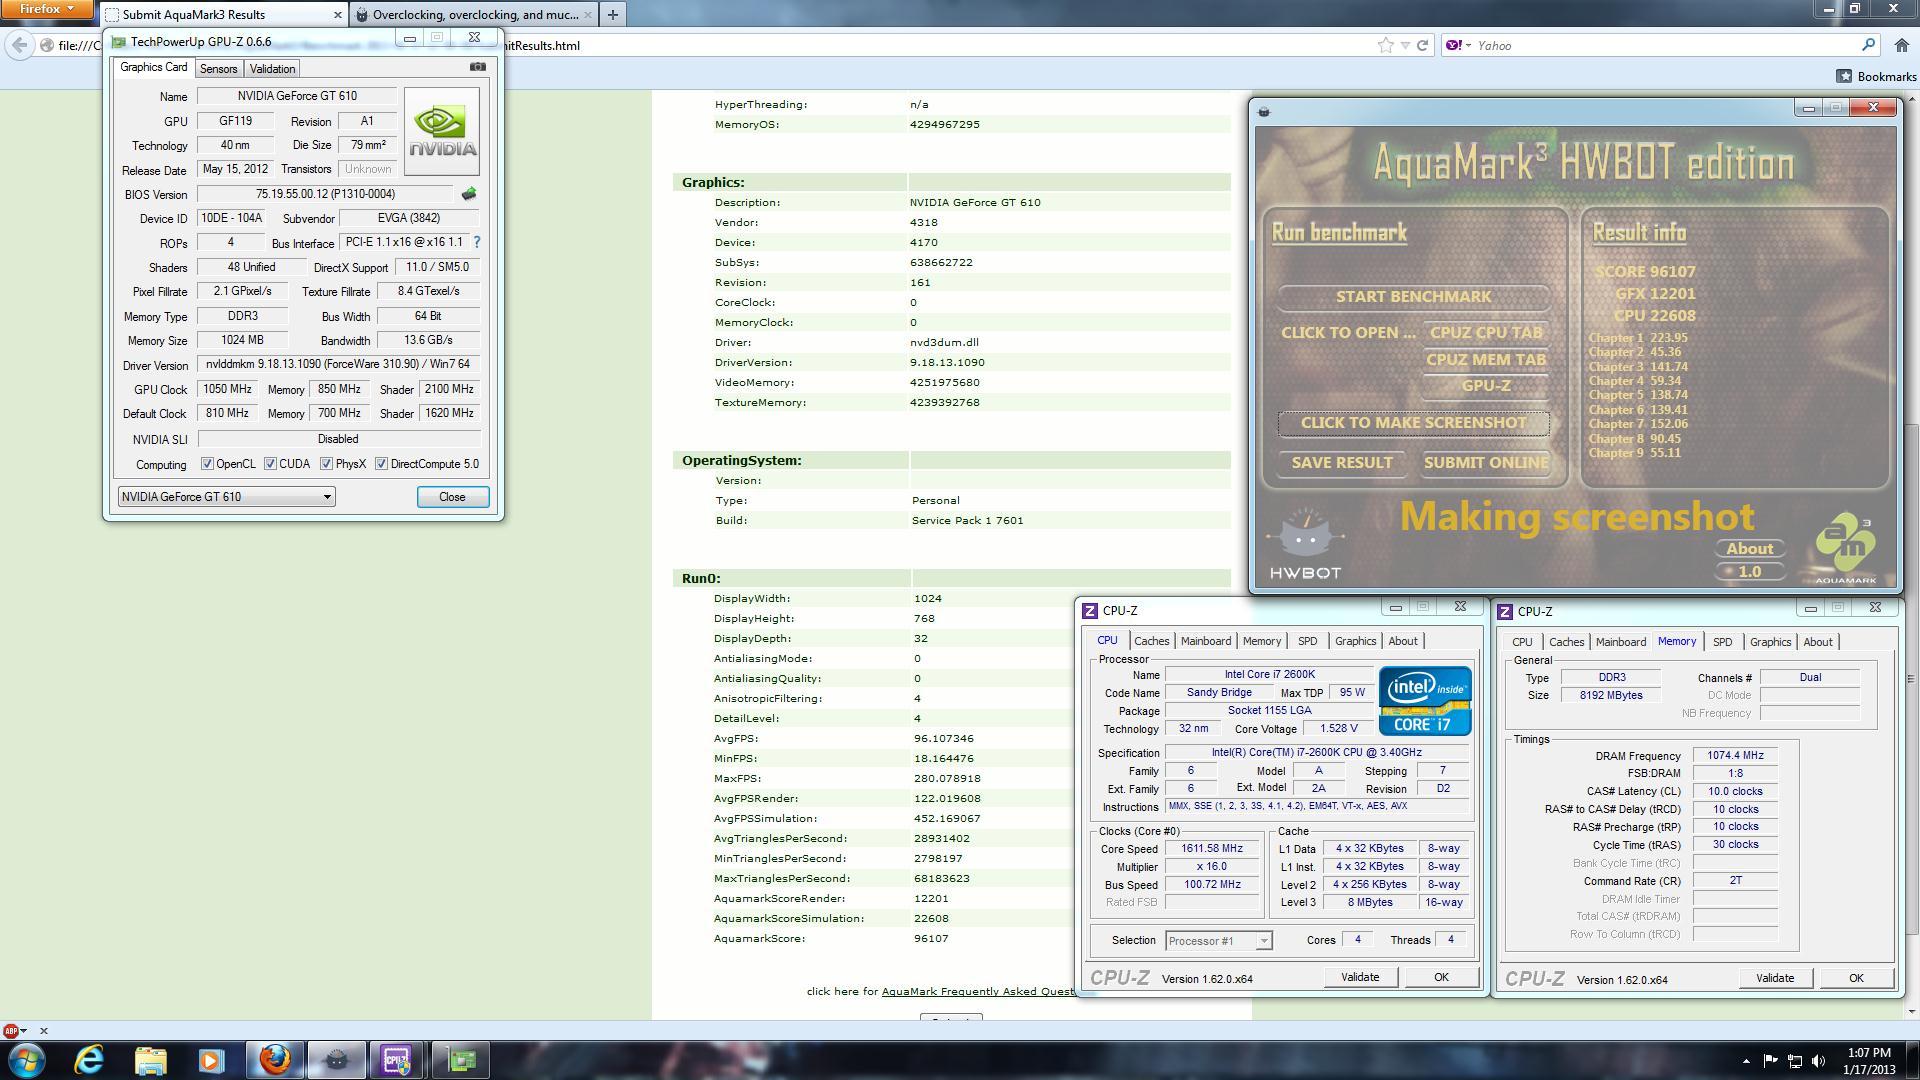Open SPD tab in right CPU-Z window
The image size is (1920, 1080).
coord(1722,642)
